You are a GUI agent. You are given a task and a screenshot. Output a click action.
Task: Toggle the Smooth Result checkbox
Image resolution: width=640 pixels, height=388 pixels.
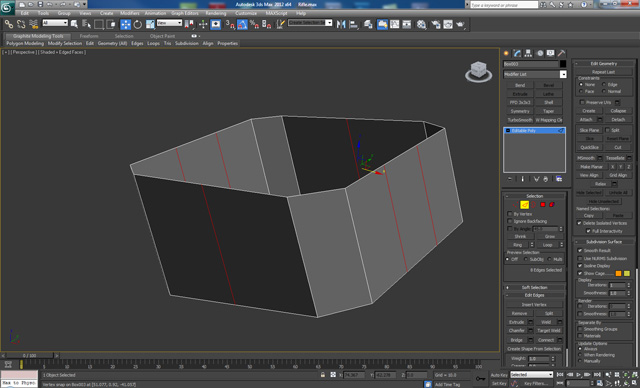click(580, 251)
